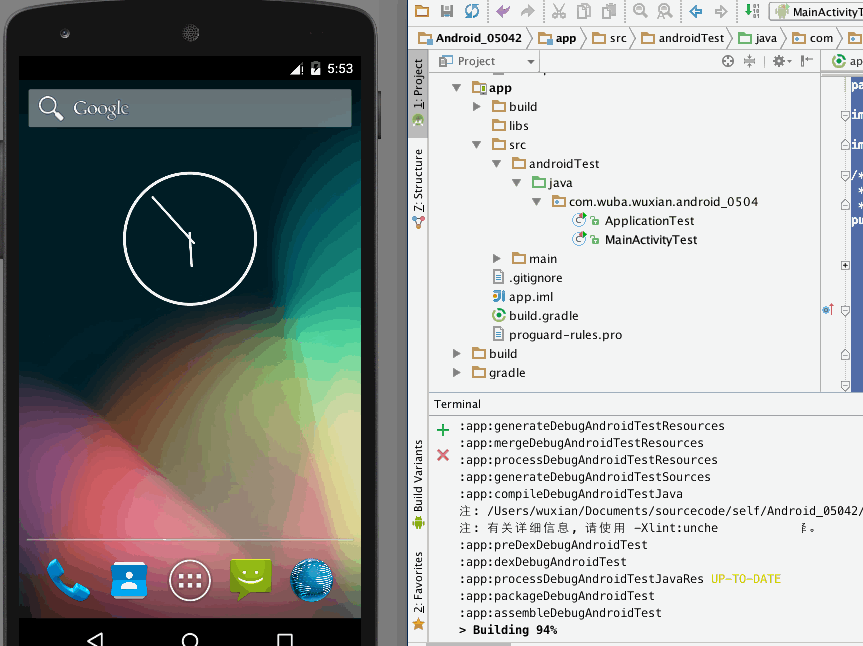Screen dimensions: 863x646
Task: Expand the main folder
Action: [496, 259]
